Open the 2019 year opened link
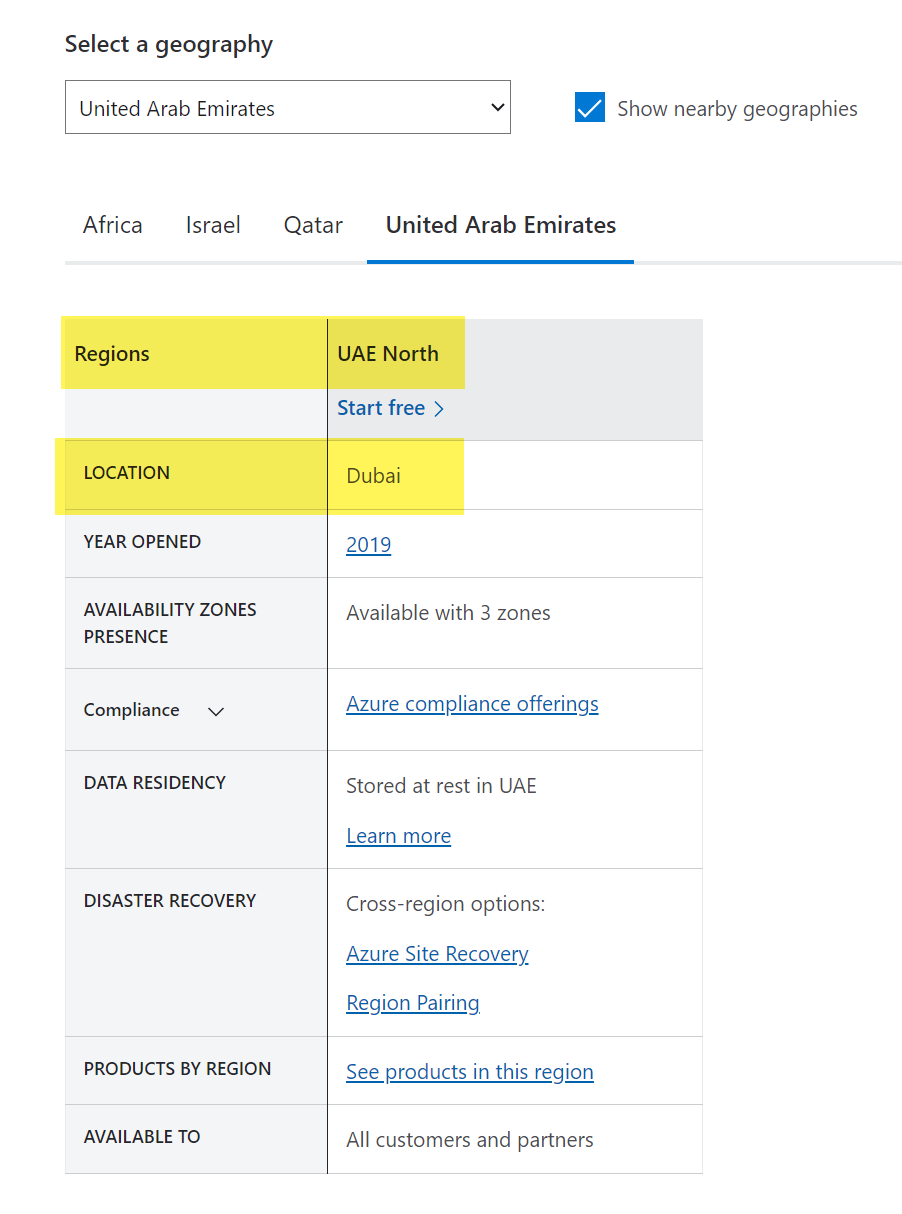 [368, 545]
